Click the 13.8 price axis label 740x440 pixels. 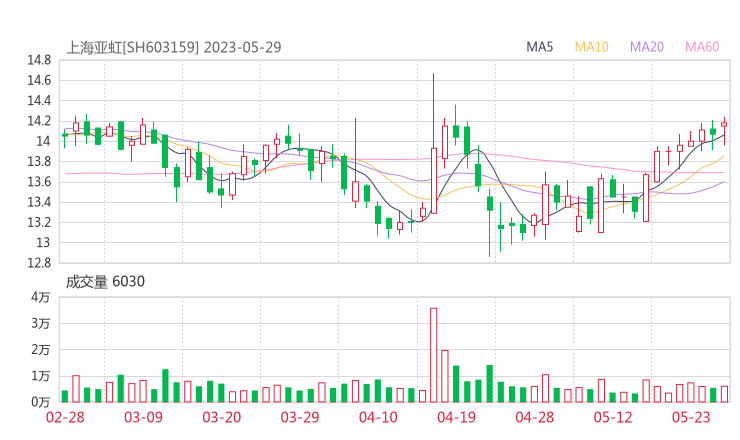click(x=39, y=161)
